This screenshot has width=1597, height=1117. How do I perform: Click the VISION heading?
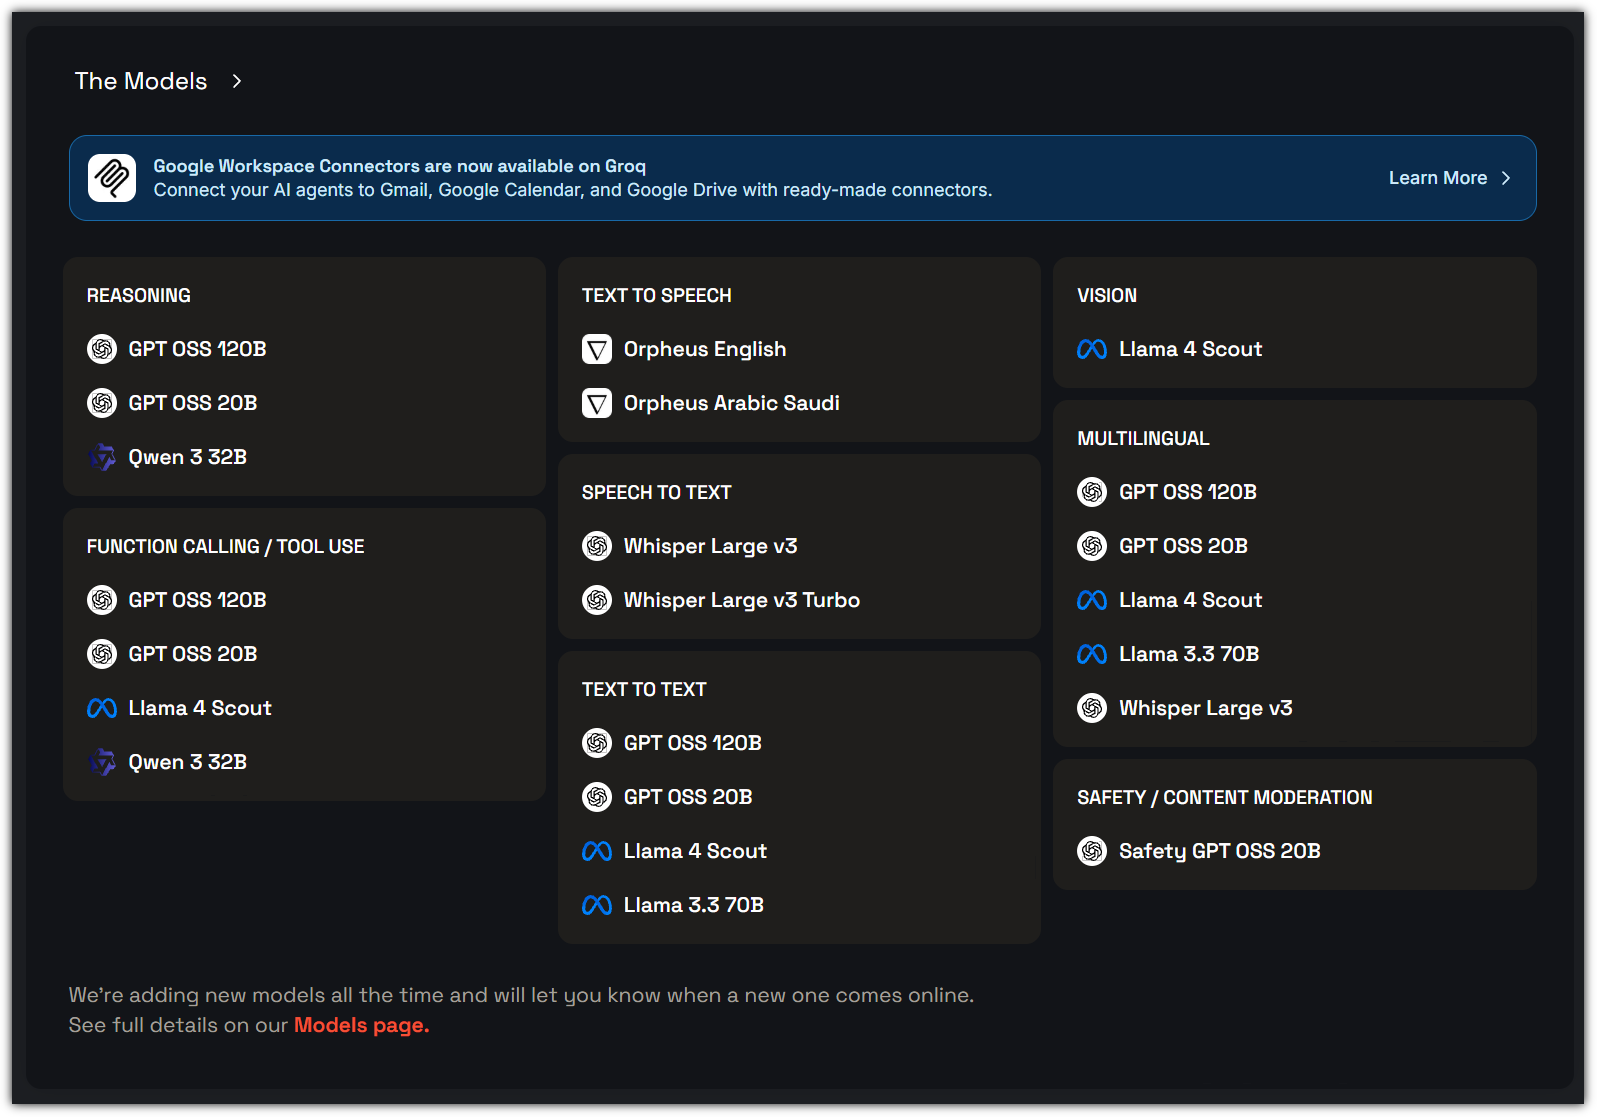tap(1107, 296)
